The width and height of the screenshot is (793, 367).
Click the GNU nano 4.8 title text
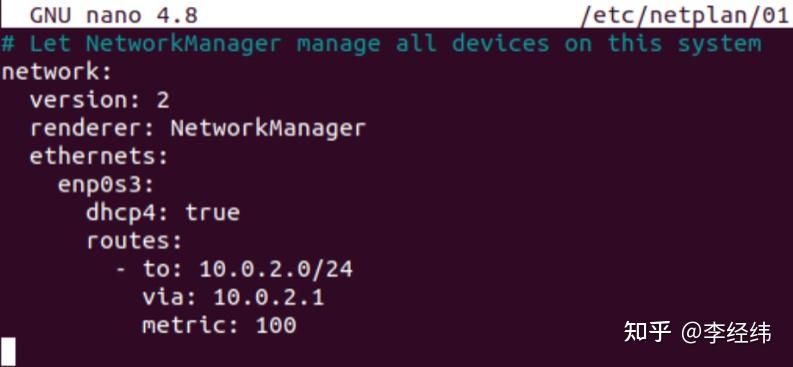pos(114,16)
